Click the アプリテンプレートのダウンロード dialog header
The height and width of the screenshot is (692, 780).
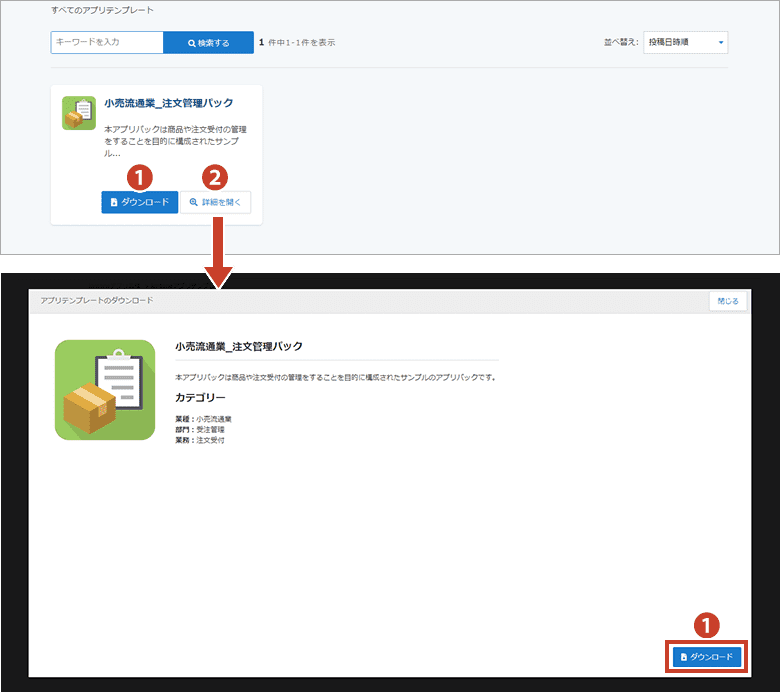pyautogui.click(x=97, y=300)
